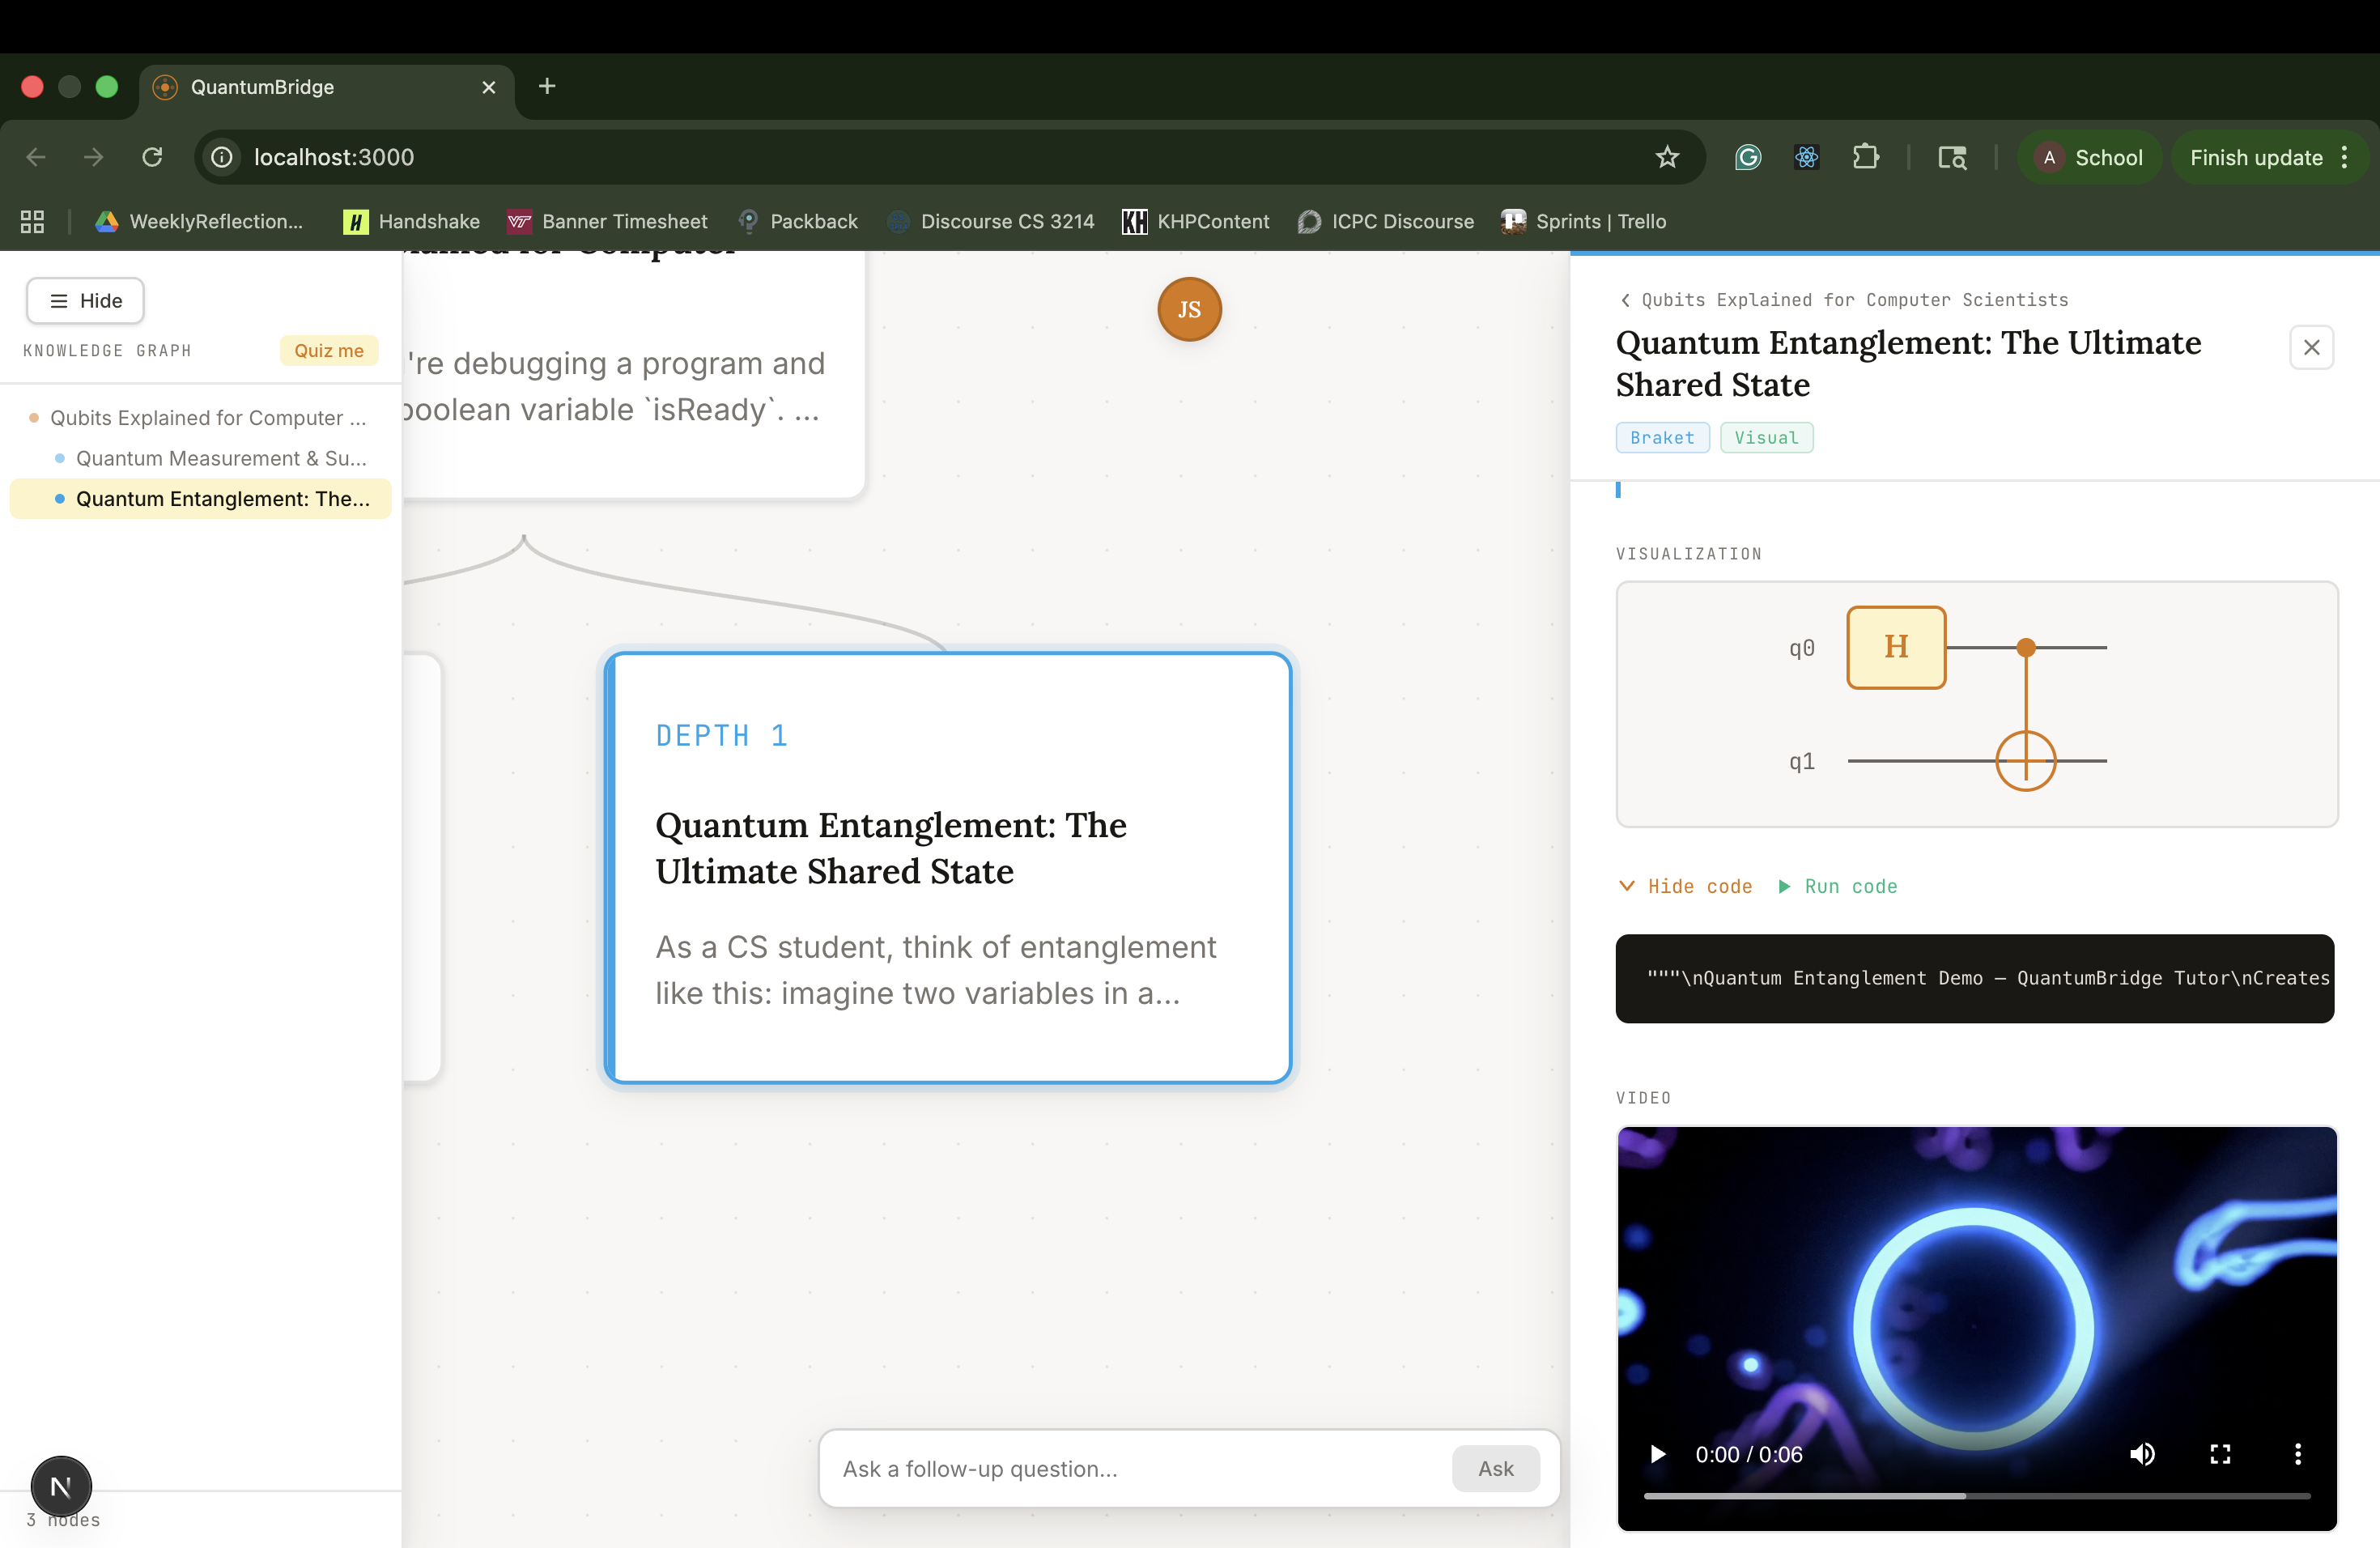Enter video fullscreen mode
The image size is (2380, 1548).
pos(2220,1454)
